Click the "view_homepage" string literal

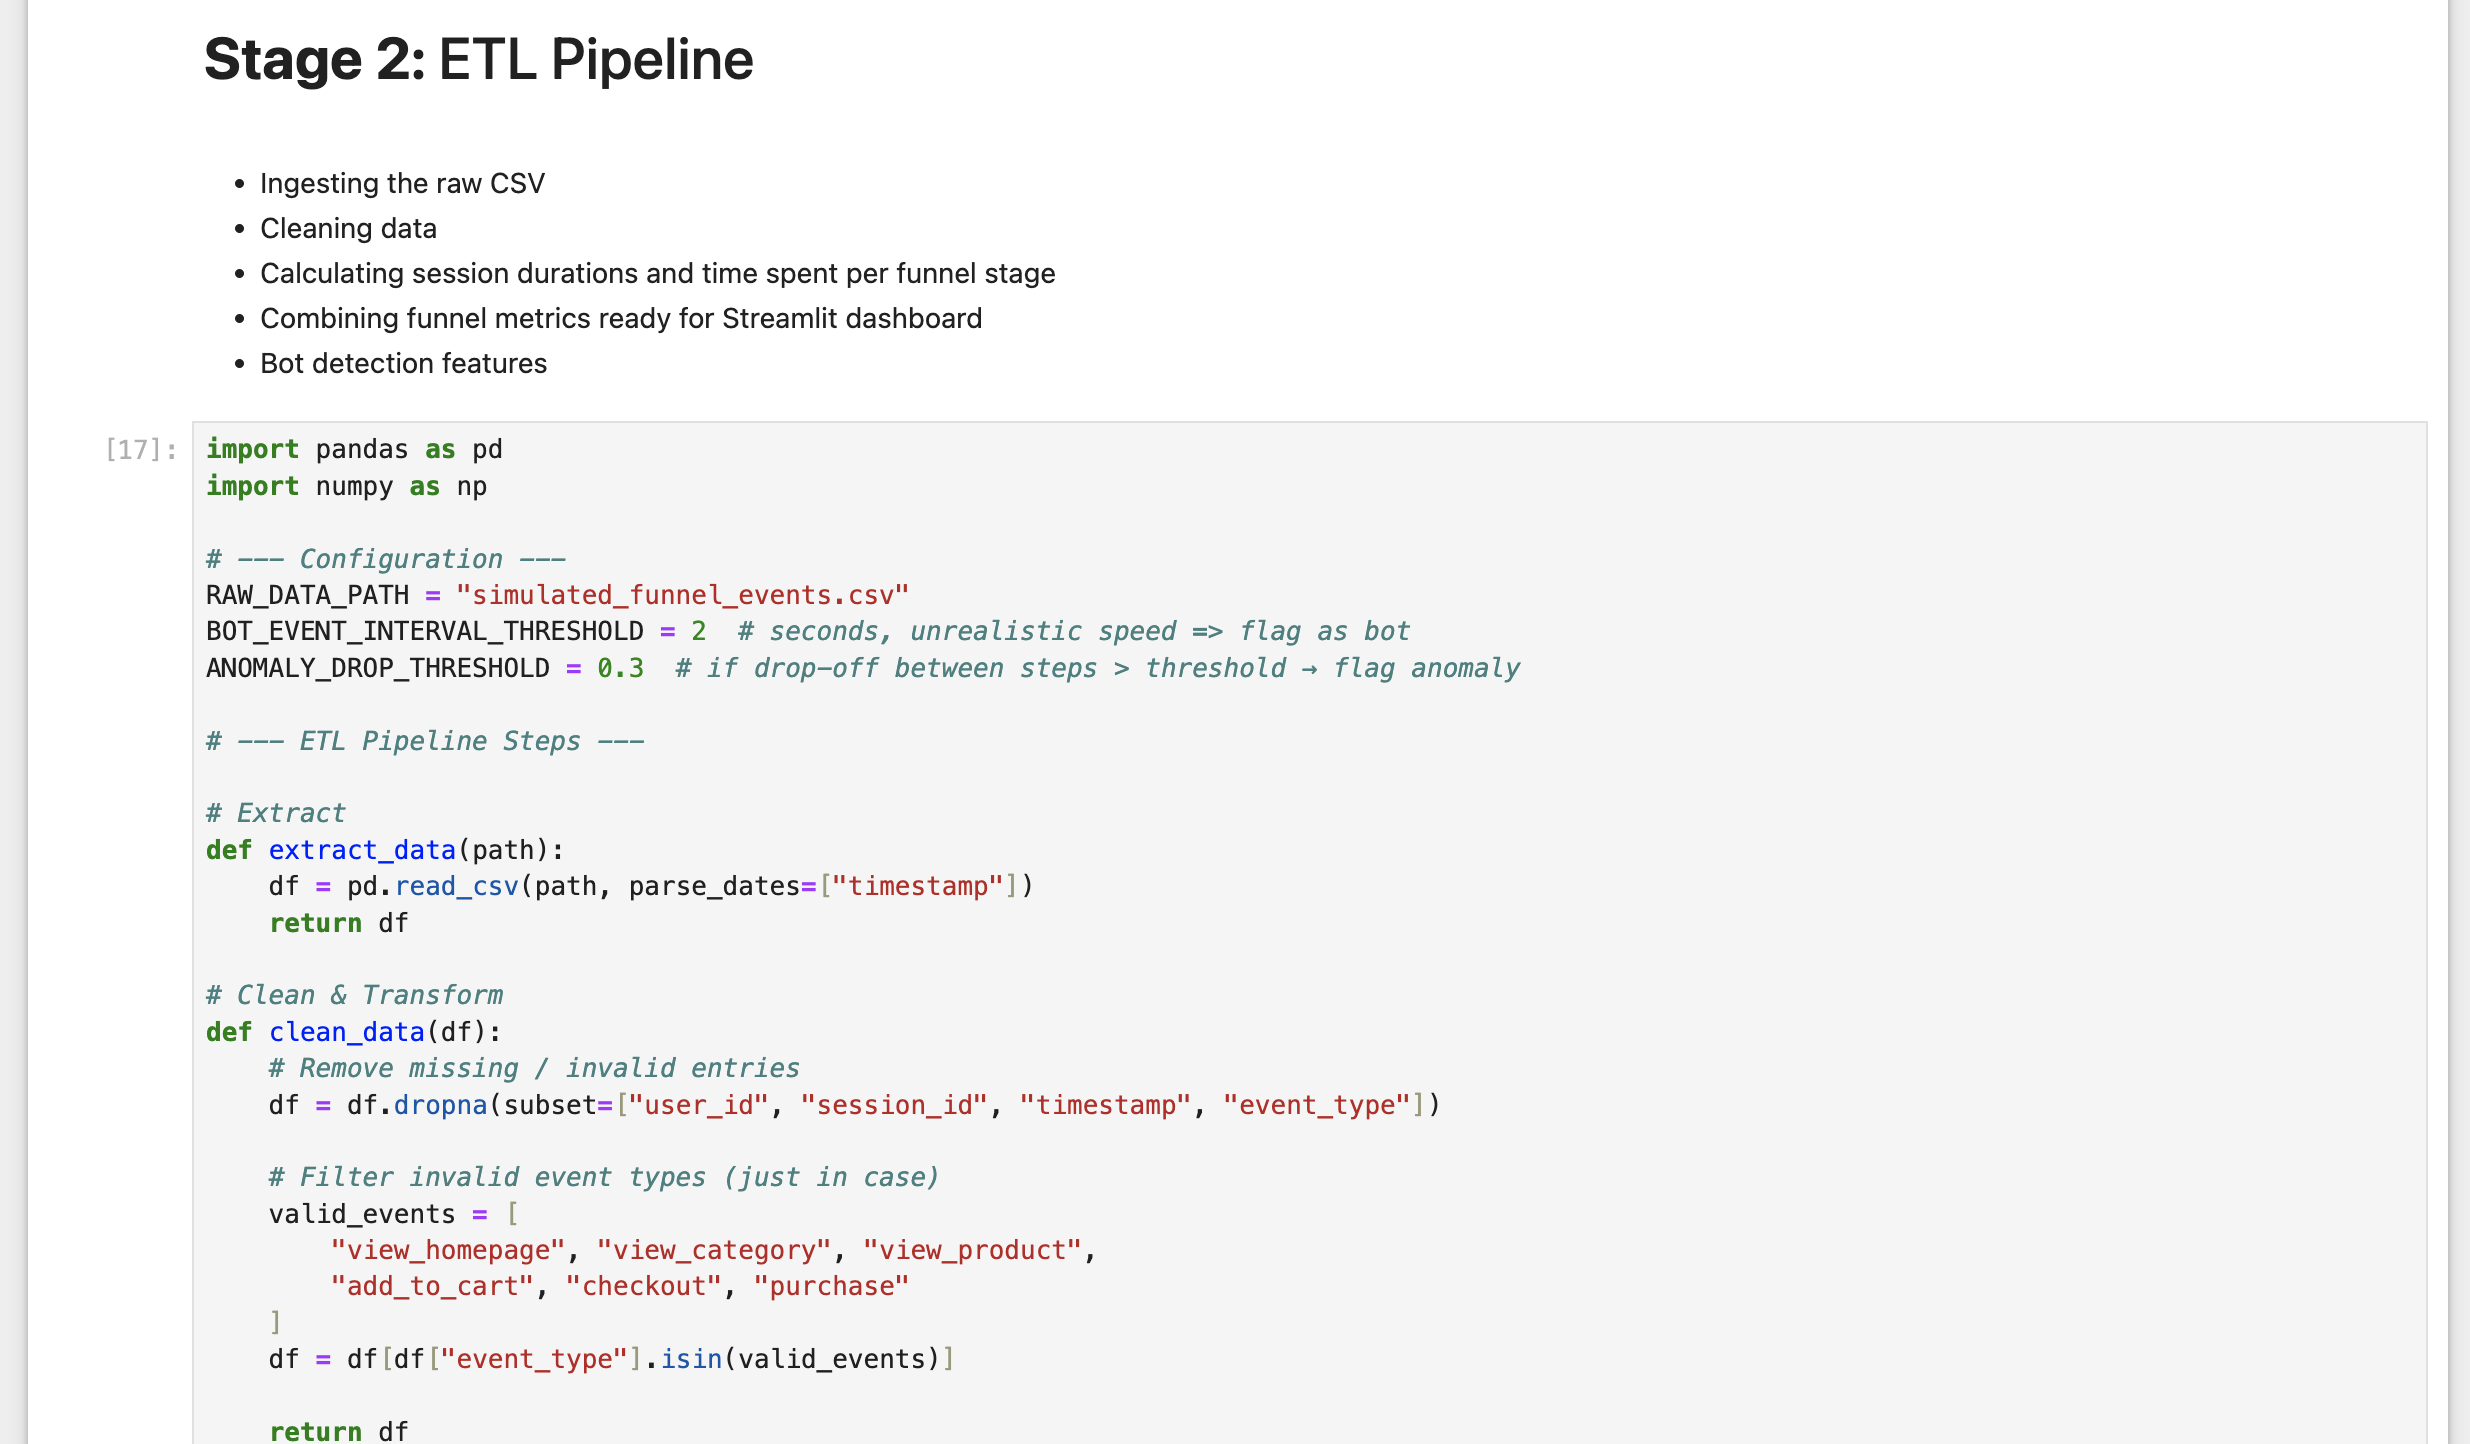click(448, 1251)
